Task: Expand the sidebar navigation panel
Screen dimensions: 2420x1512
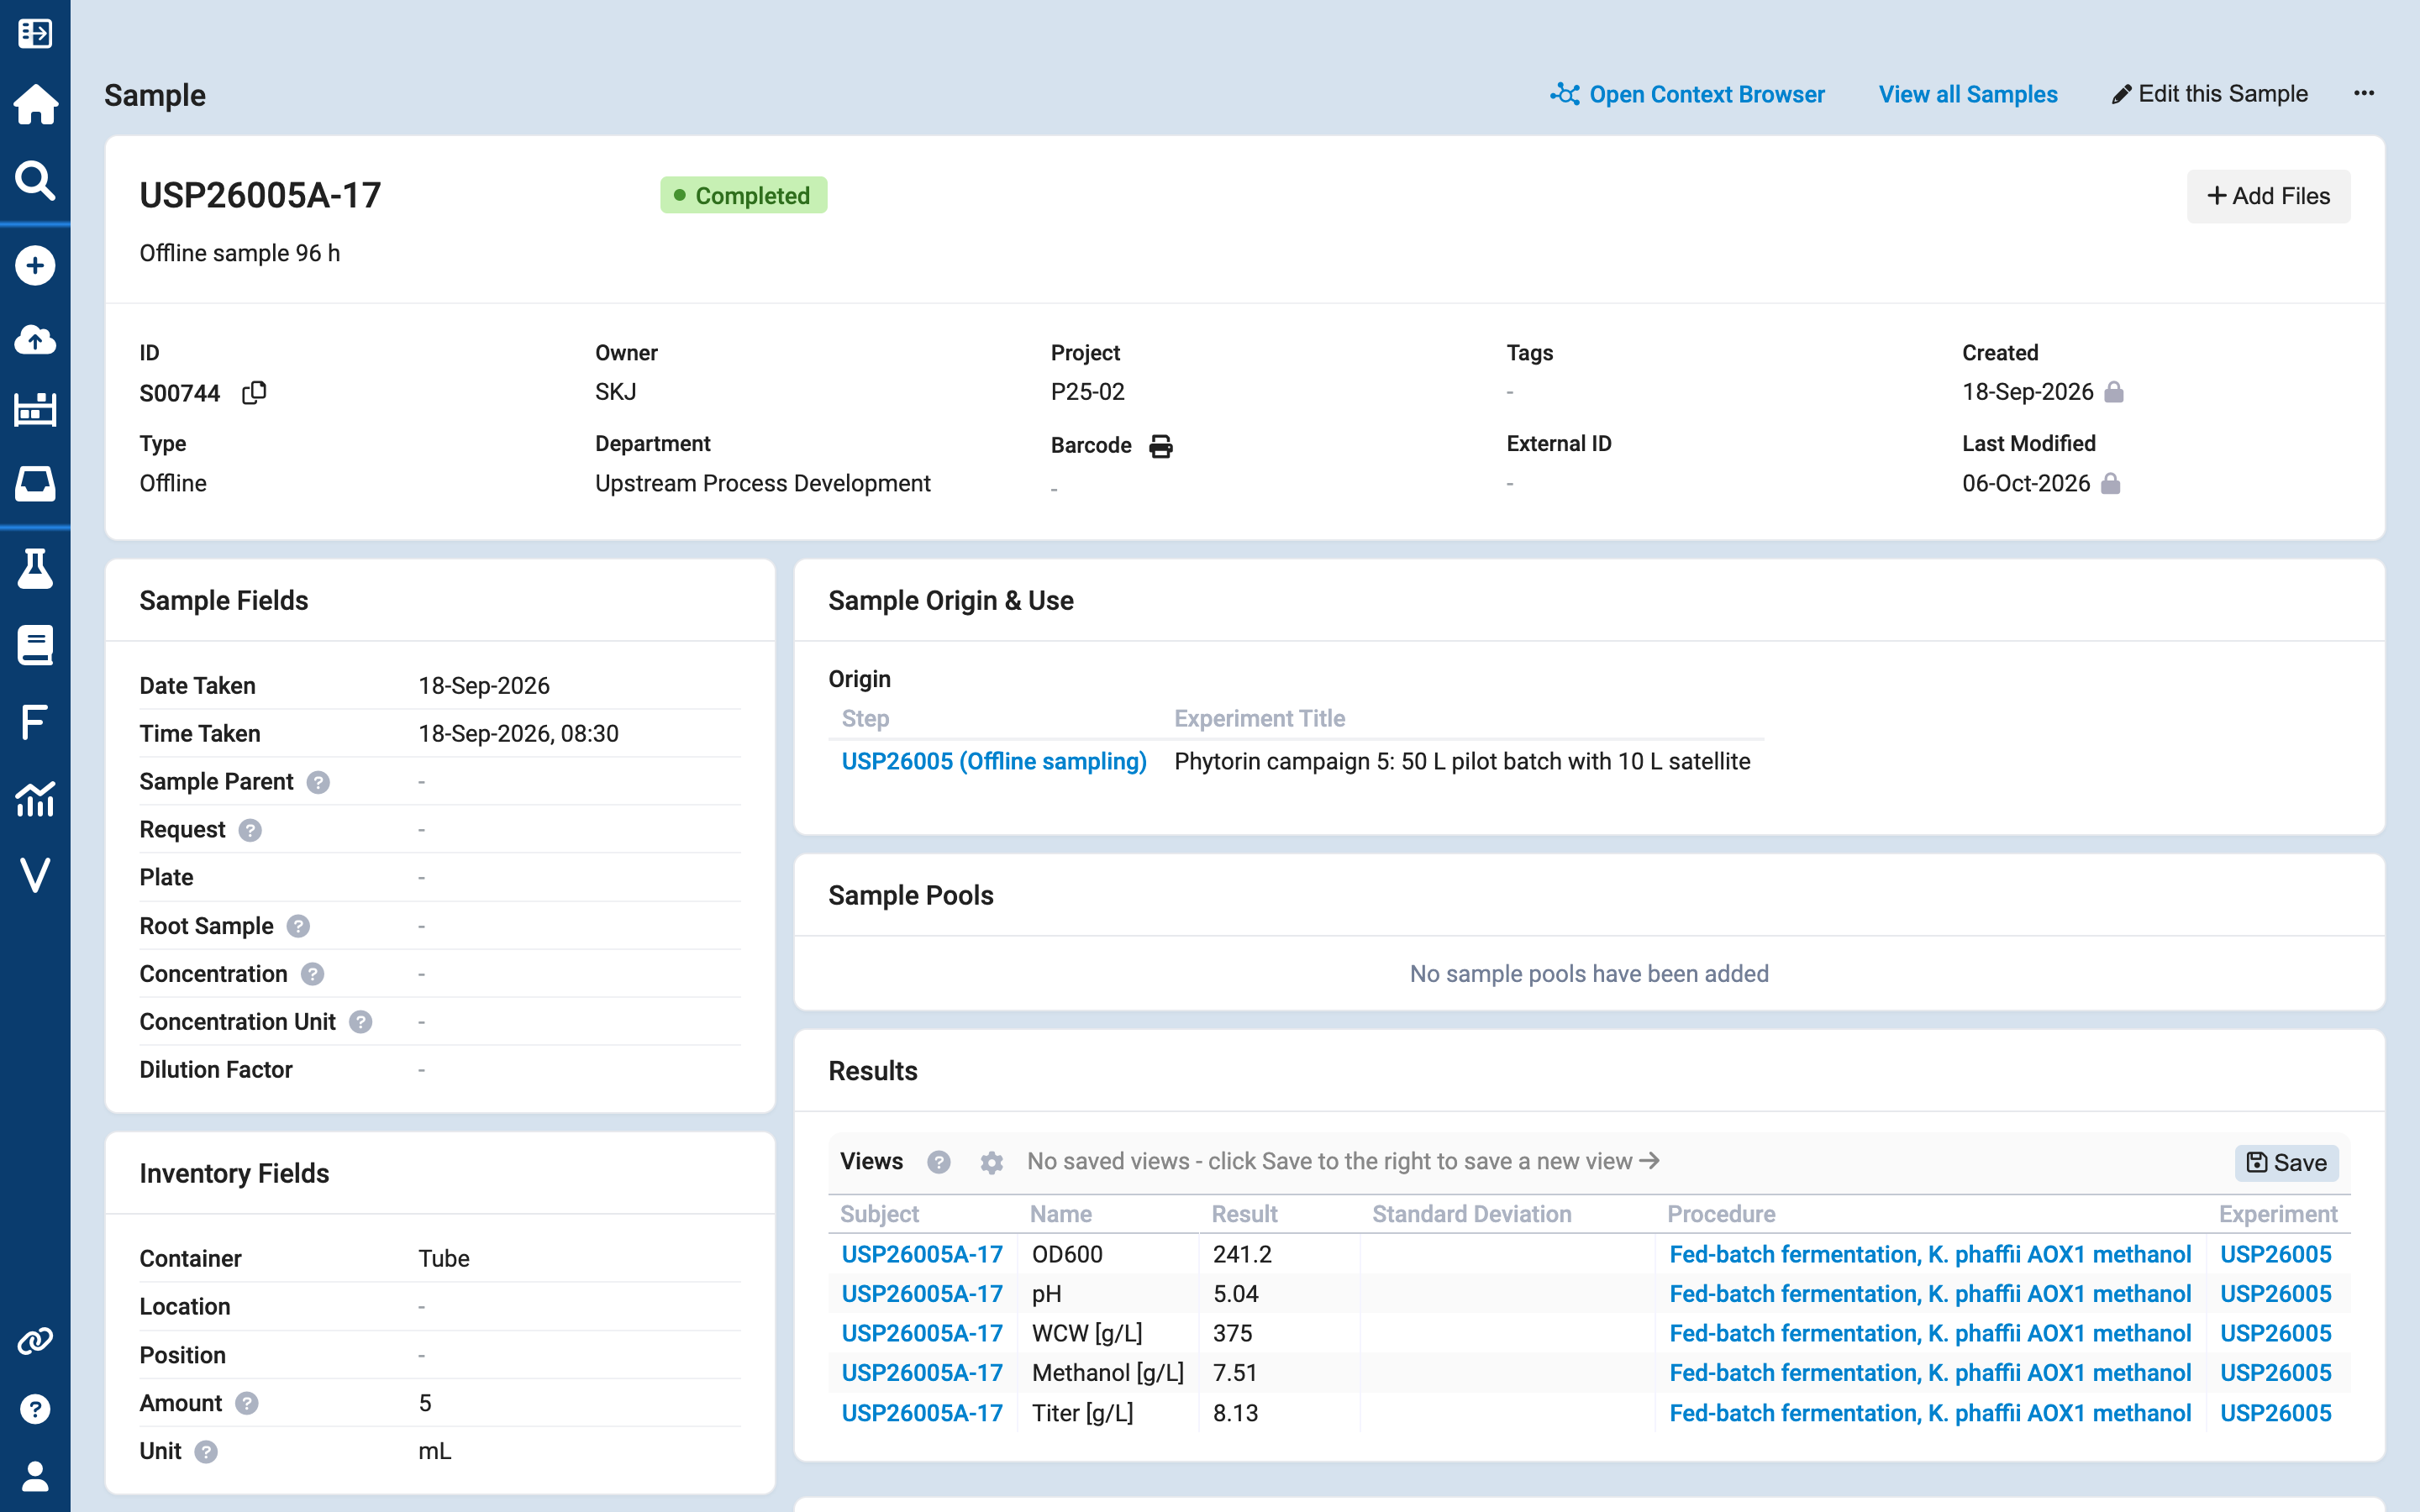Action: click(x=35, y=33)
